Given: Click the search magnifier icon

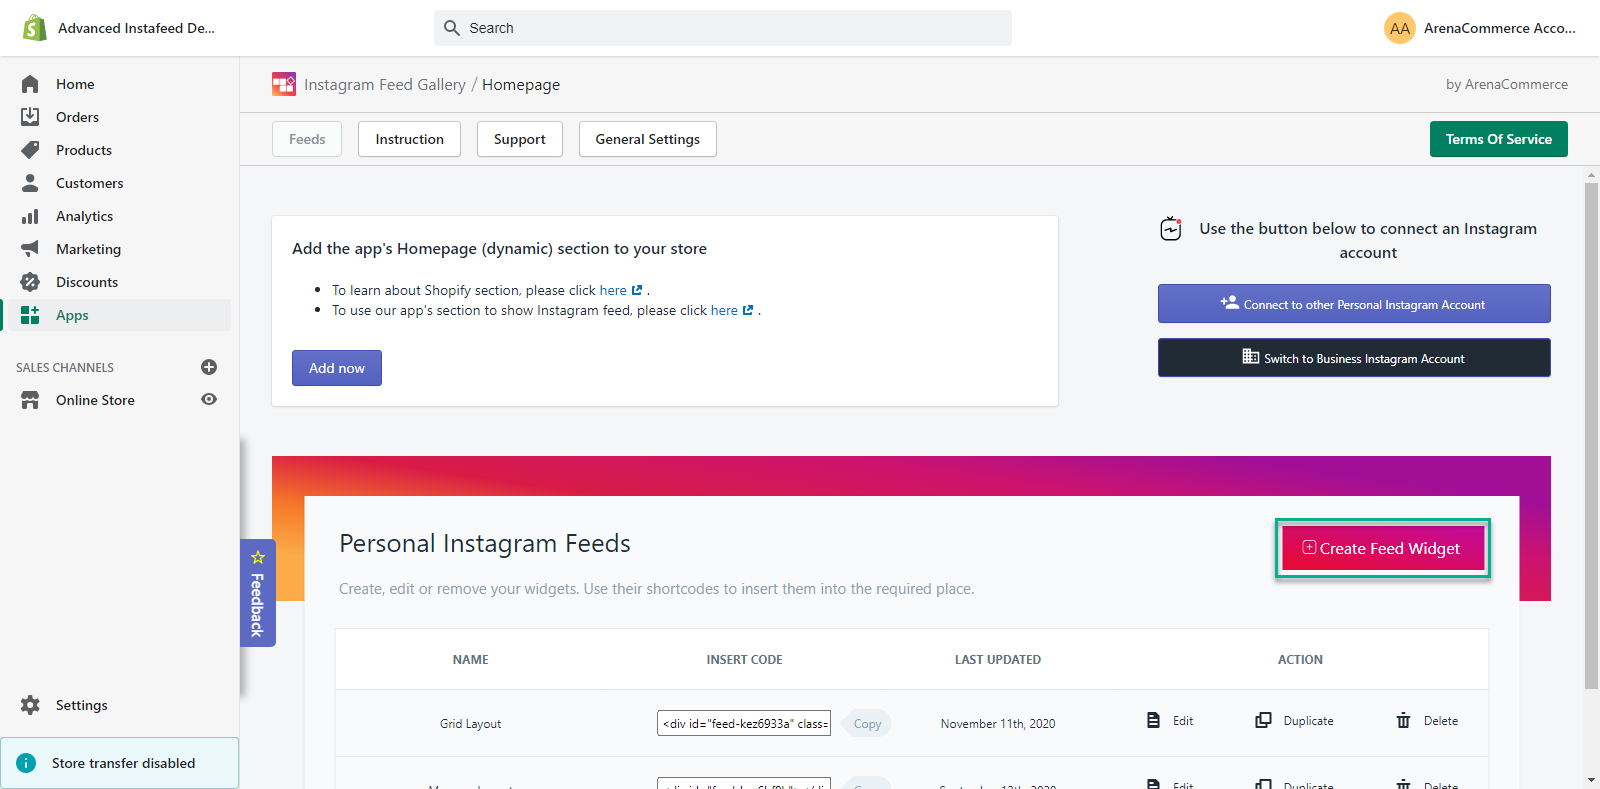Looking at the screenshot, I should 452,28.
